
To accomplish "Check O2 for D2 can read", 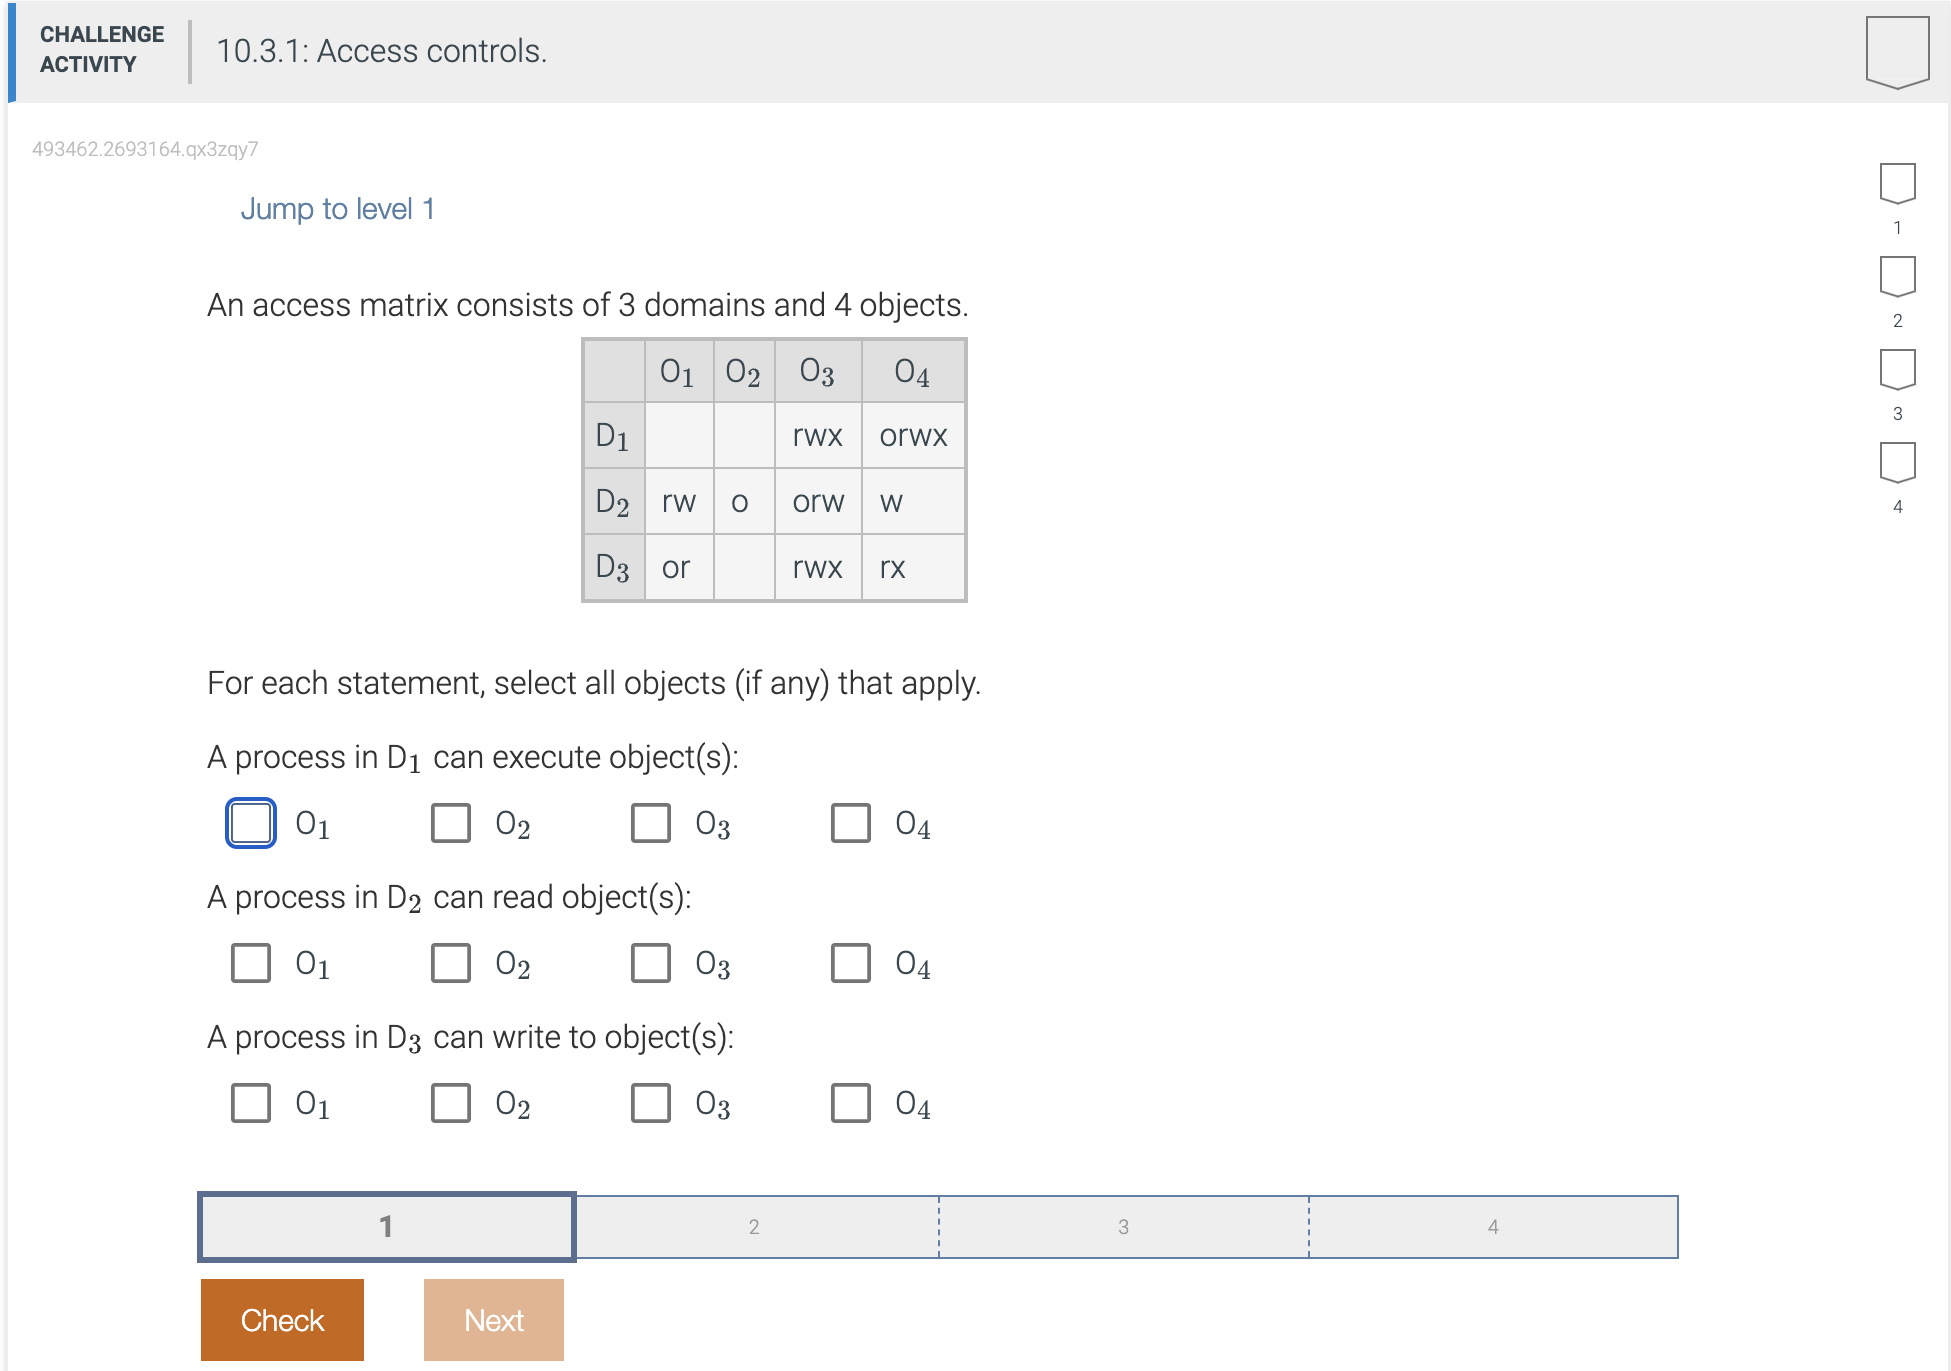I will click(451, 963).
